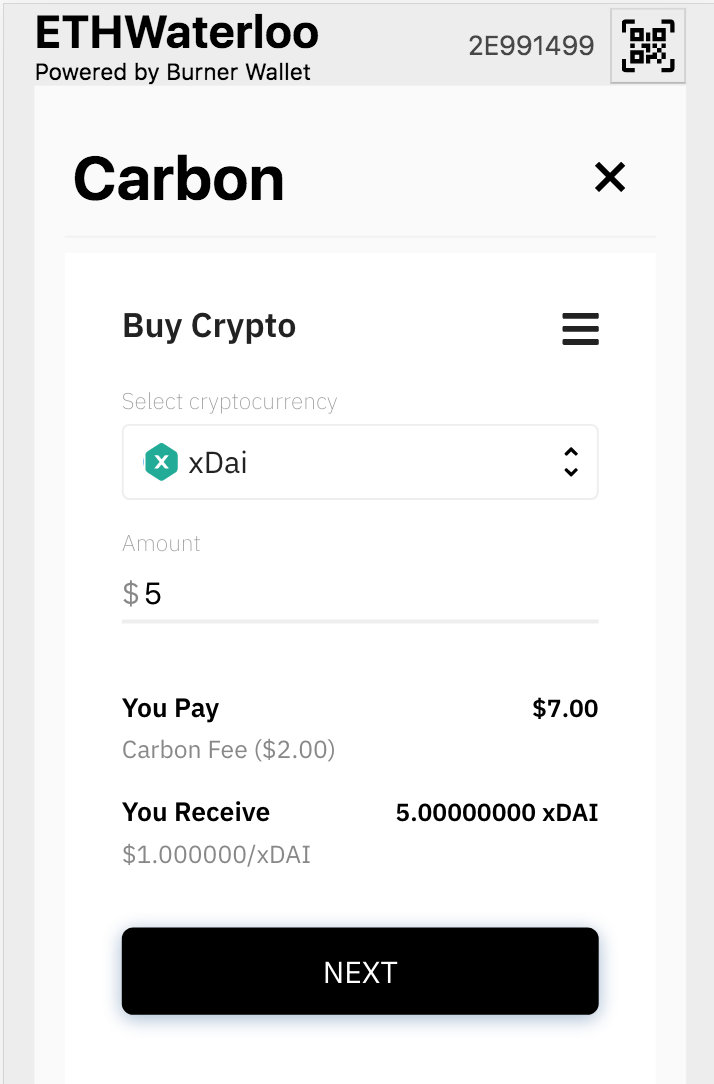
Task: Click the ETHWaterloo logo text
Action: 176,32
